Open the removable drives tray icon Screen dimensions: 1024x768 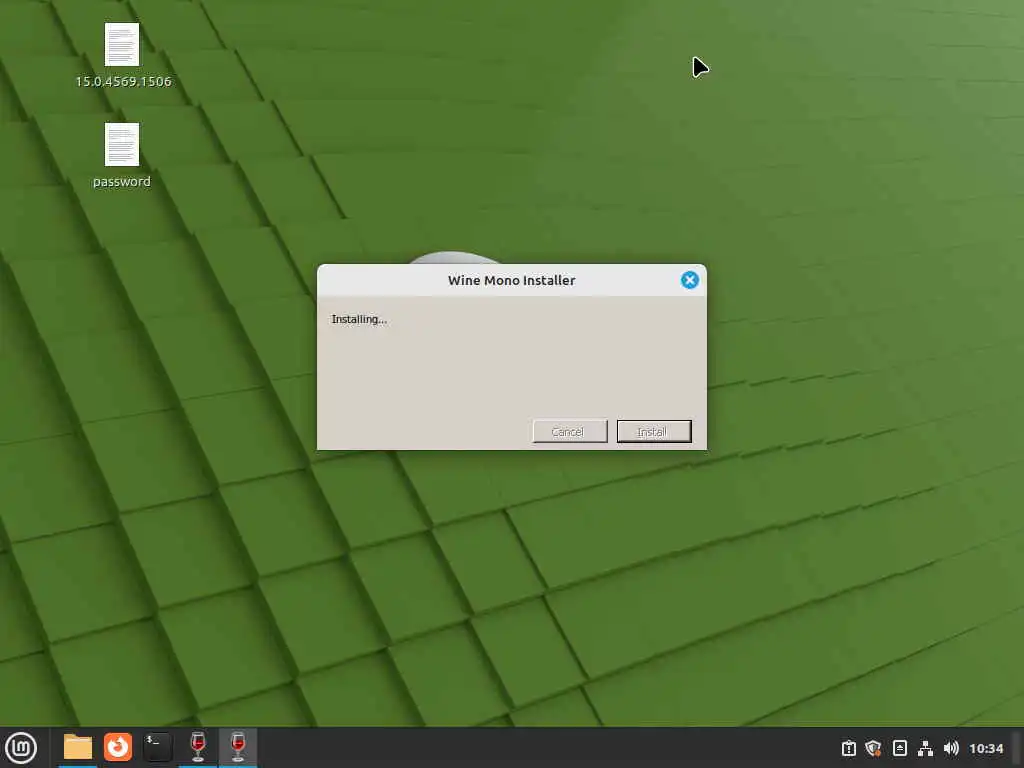tap(900, 748)
